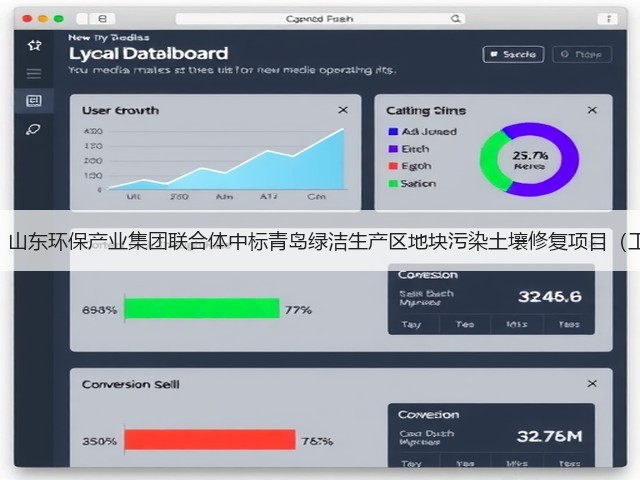The width and height of the screenshot is (640, 480).
Task: Click the User Growth card title
Action: [x=120, y=111]
